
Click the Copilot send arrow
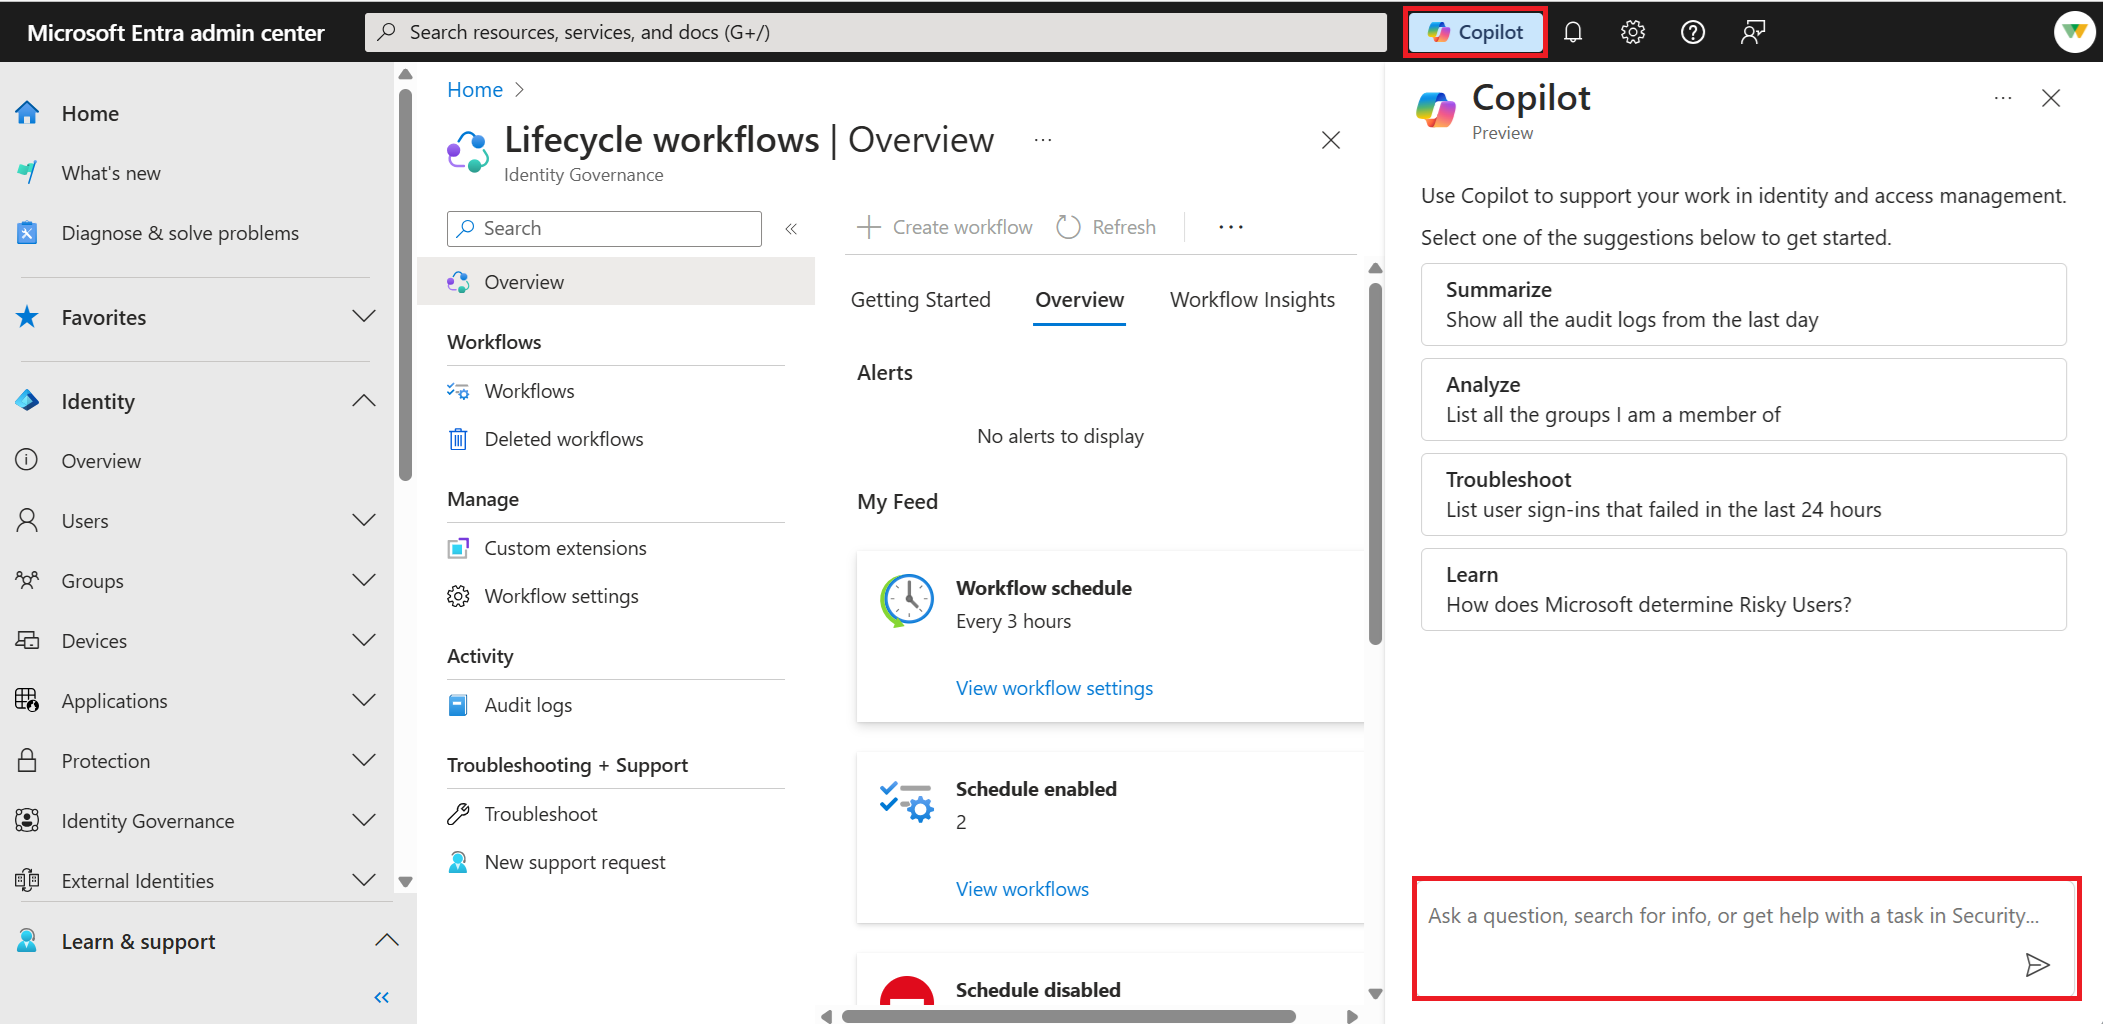click(x=2037, y=965)
